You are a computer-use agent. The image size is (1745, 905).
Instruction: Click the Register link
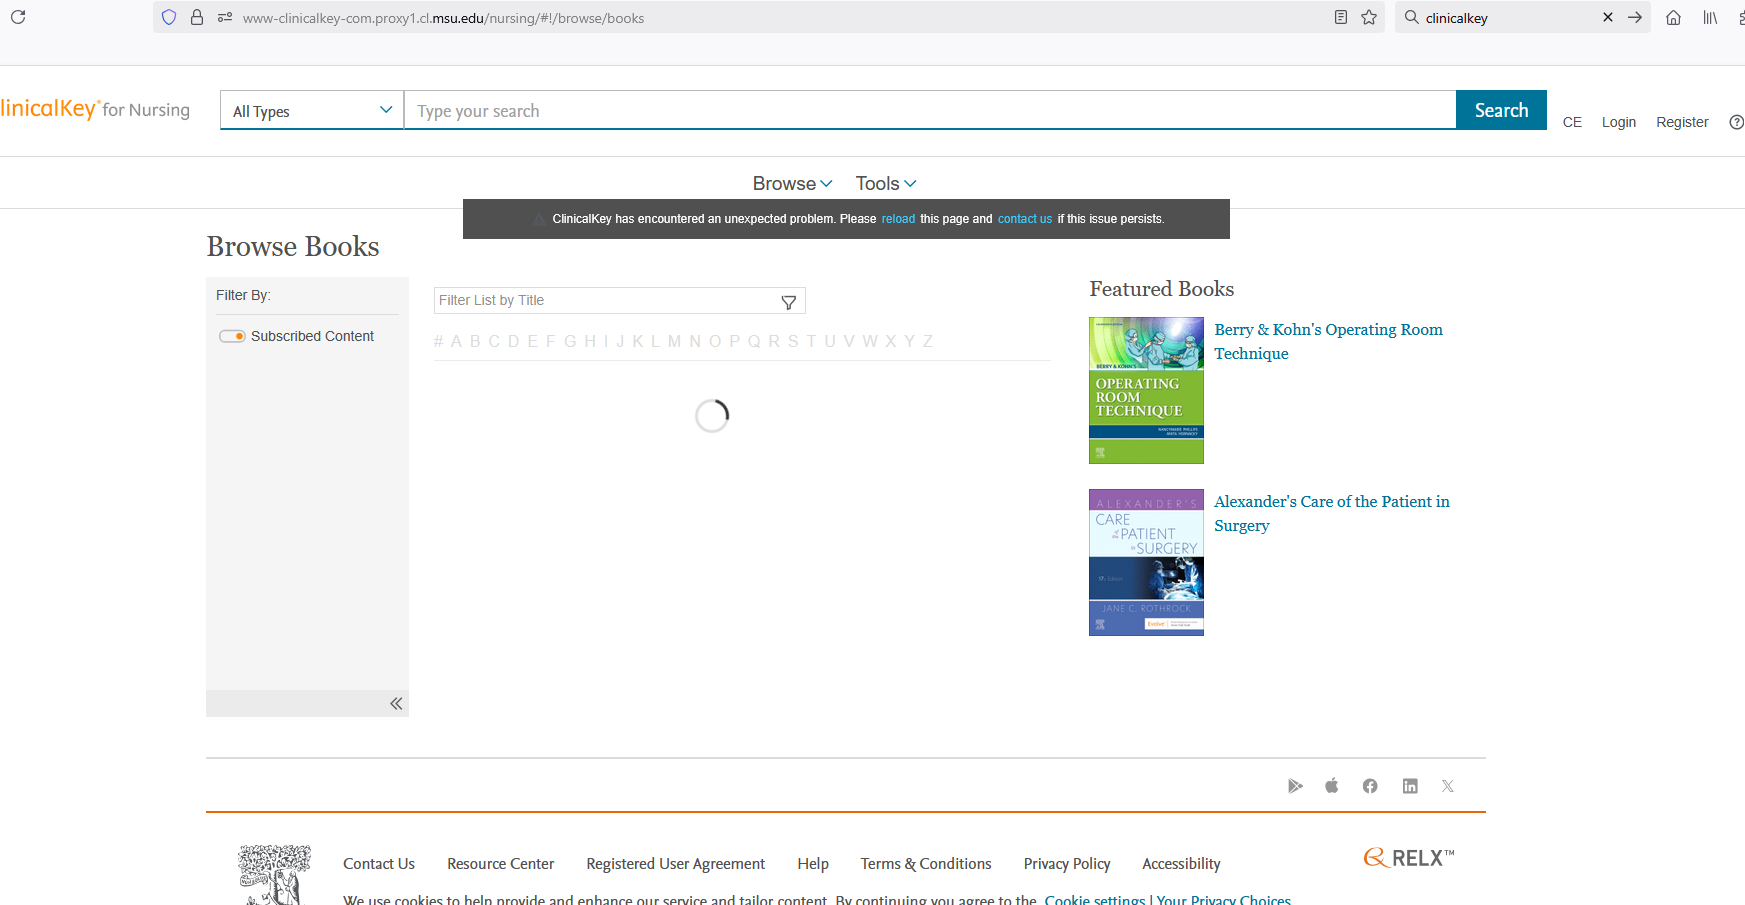pyautogui.click(x=1682, y=122)
